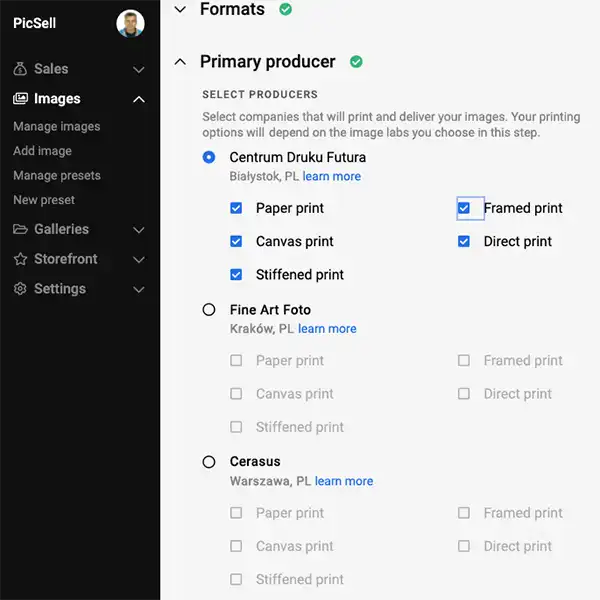The image size is (600, 600).
Task: Click the green checkmark beside Formats
Action: [x=285, y=9]
